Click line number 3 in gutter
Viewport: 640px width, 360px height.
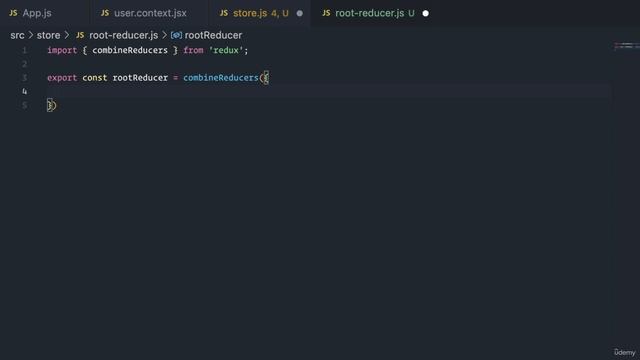(x=24, y=78)
